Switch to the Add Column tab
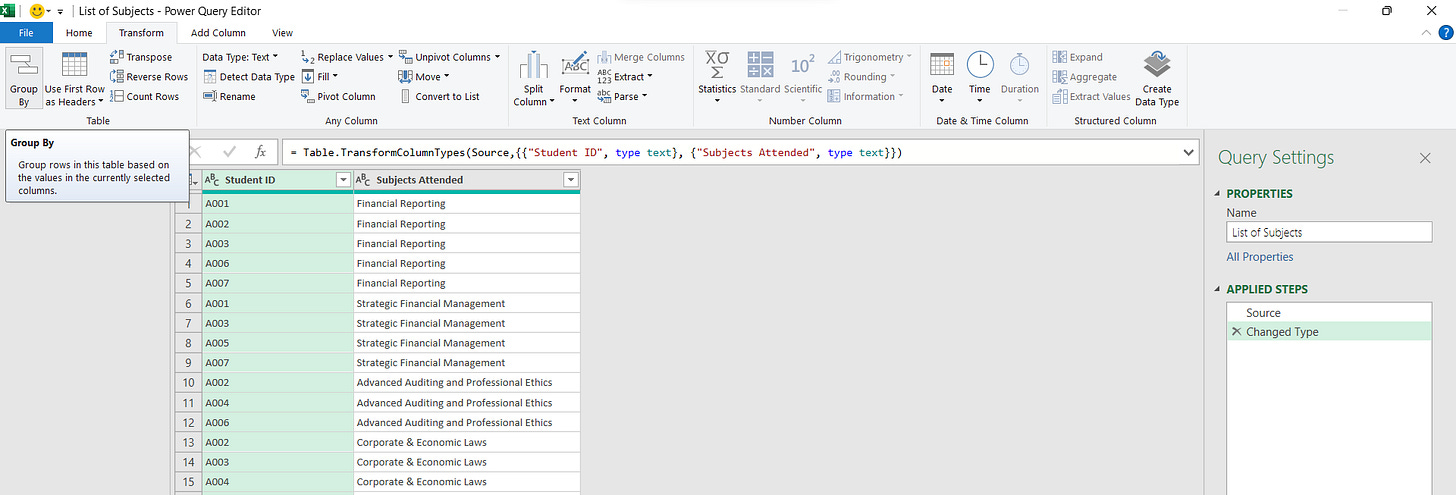 click(x=218, y=33)
